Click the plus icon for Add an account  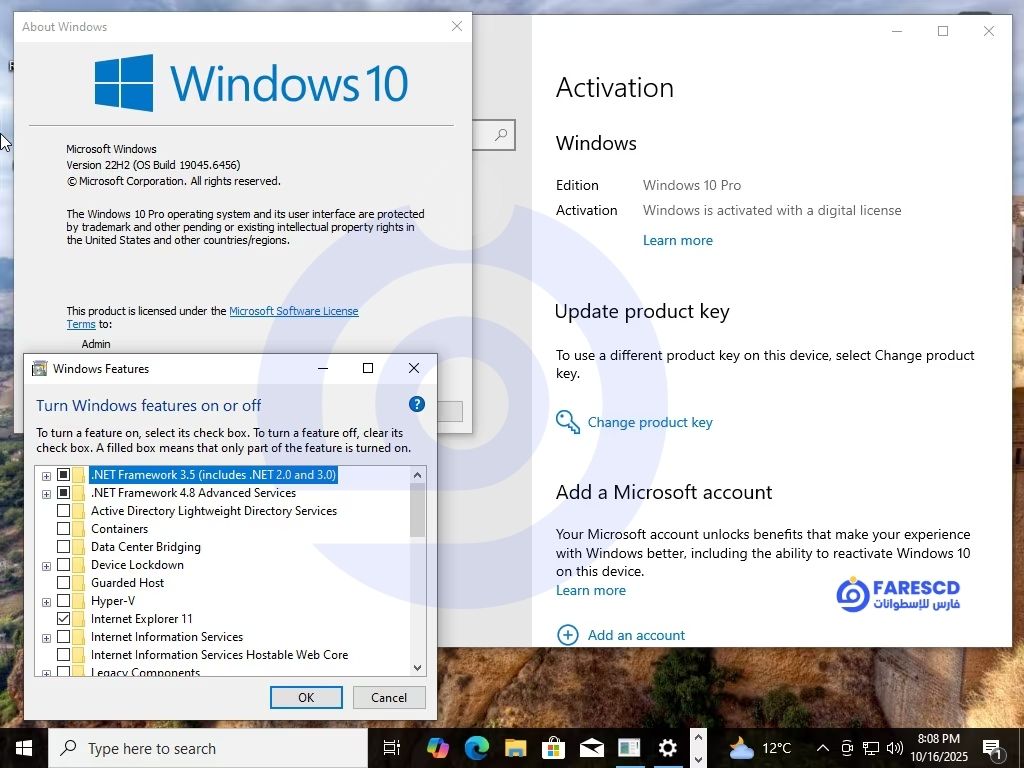pos(568,635)
